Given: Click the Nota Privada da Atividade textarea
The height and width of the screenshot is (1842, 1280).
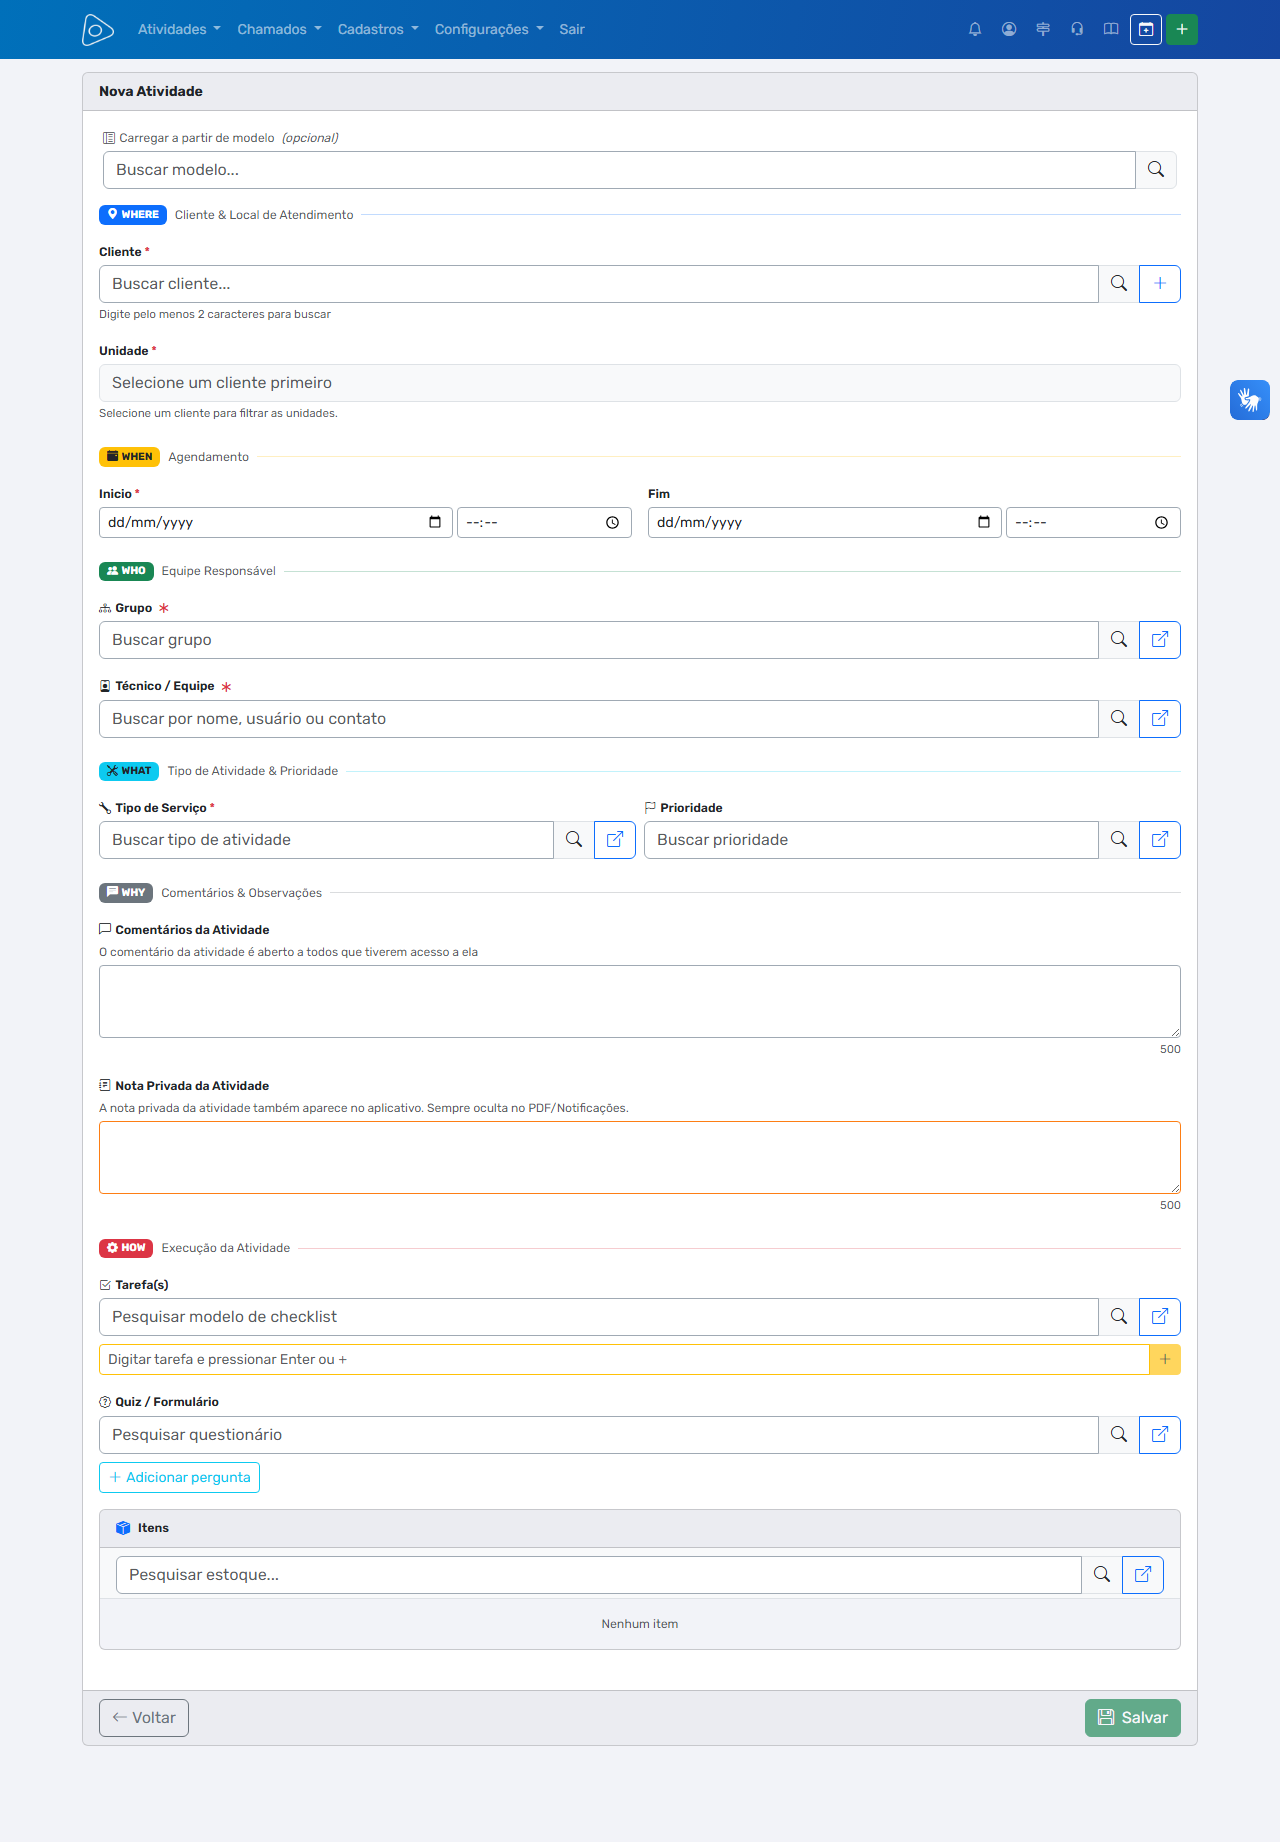Looking at the screenshot, I should (x=640, y=1157).
